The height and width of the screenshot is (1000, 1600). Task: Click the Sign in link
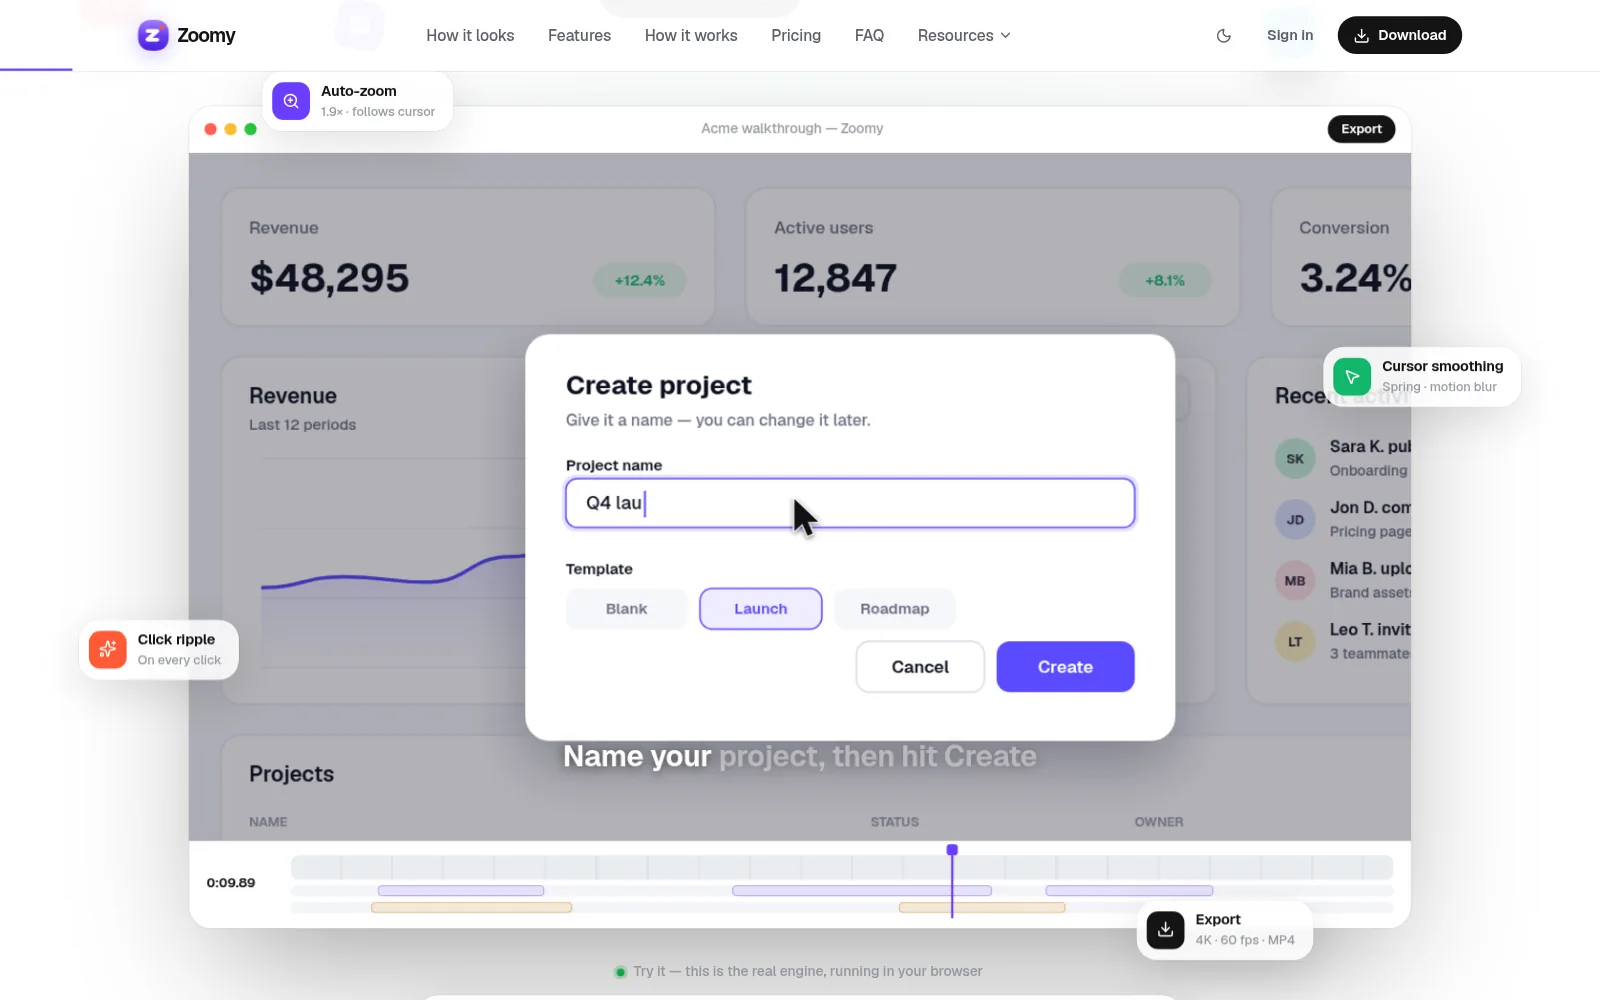(1290, 35)
